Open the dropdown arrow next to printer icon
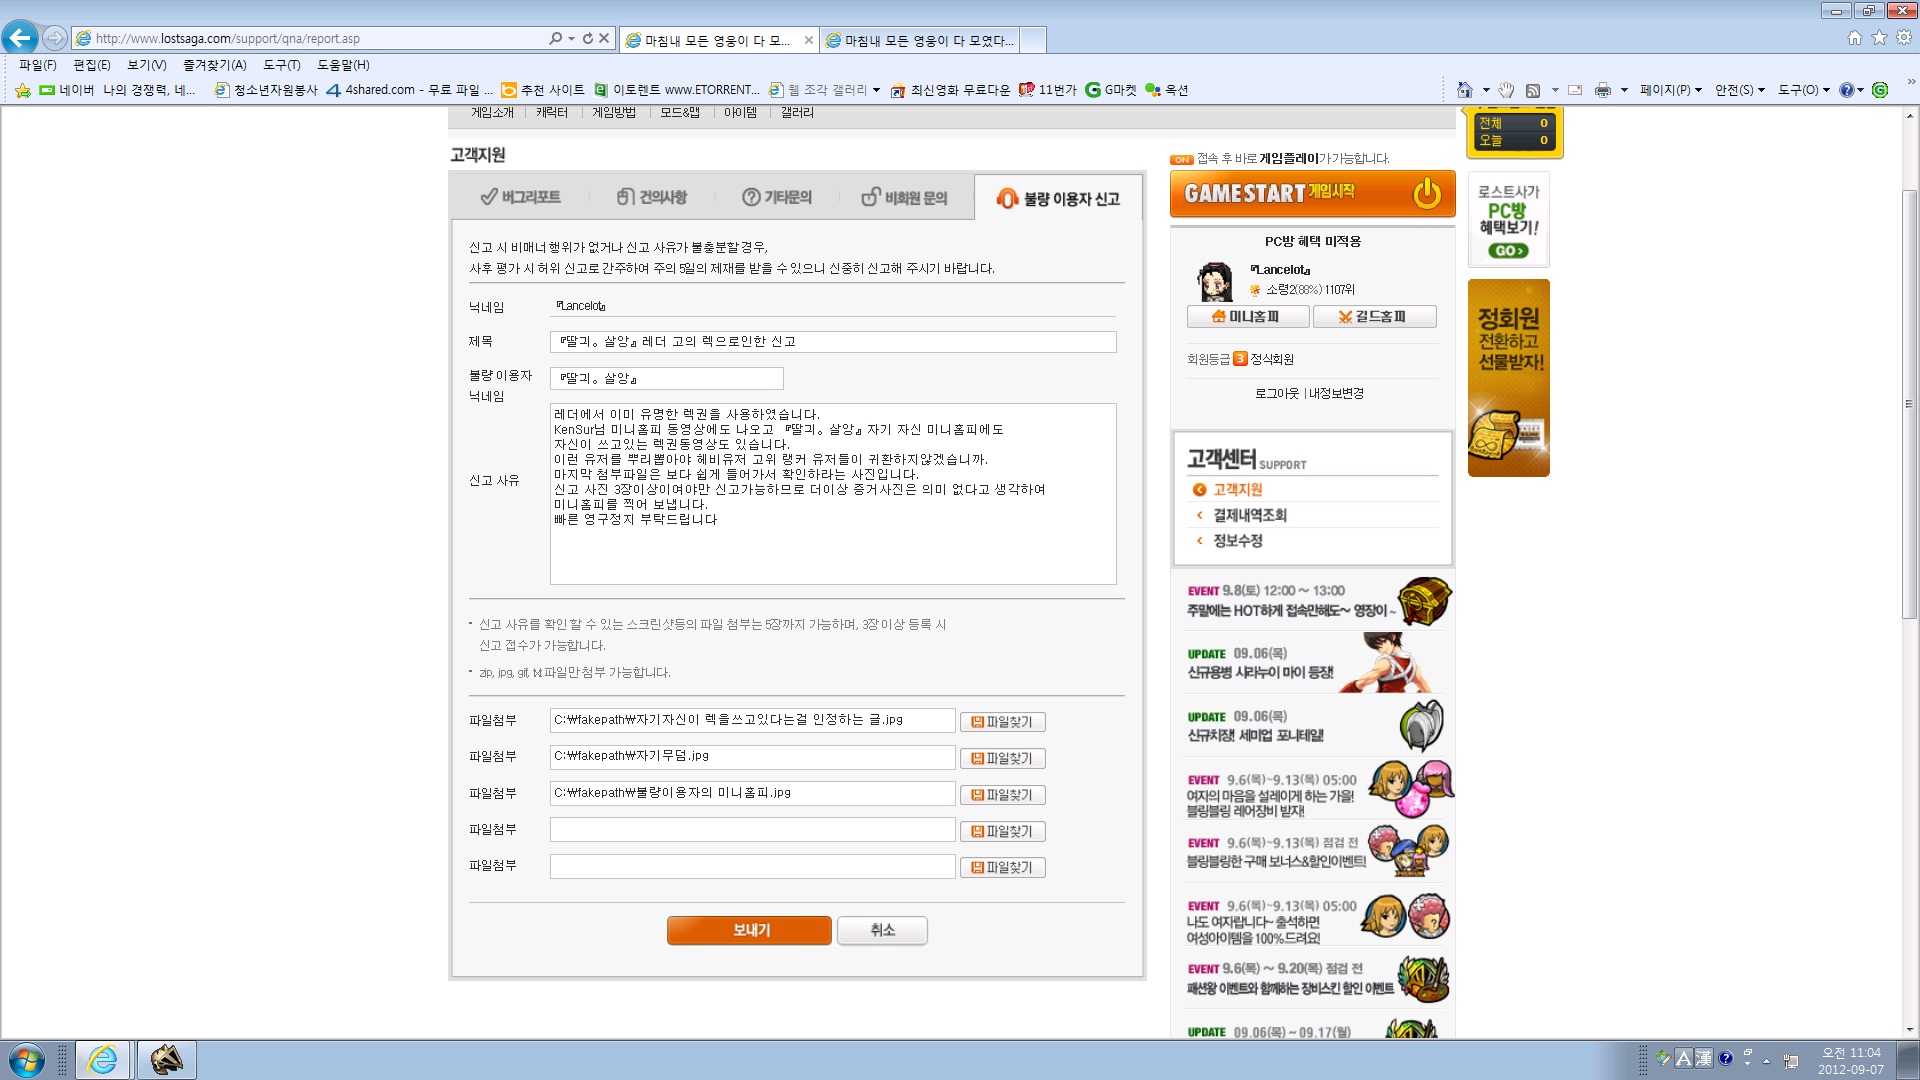 point(1624,90)
